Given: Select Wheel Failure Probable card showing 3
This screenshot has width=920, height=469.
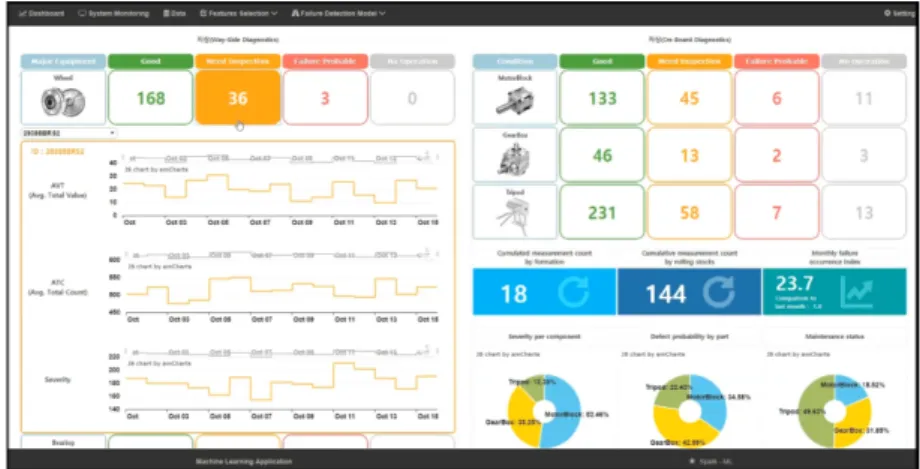Looking at the screenshot, I should (x=325, y=97).
